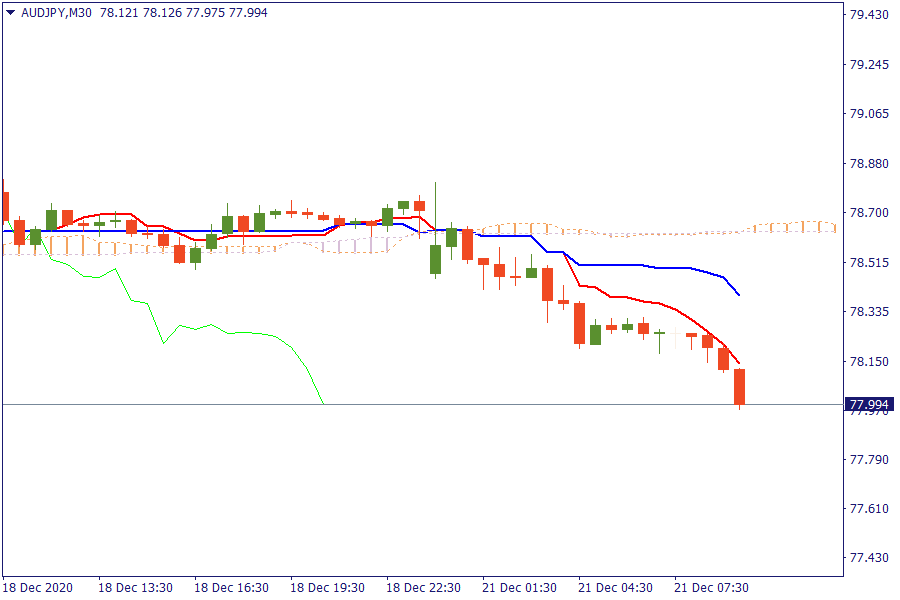Click the 21 Dec 07:30 time label
The image size is (900, 600).
(711, 587)
